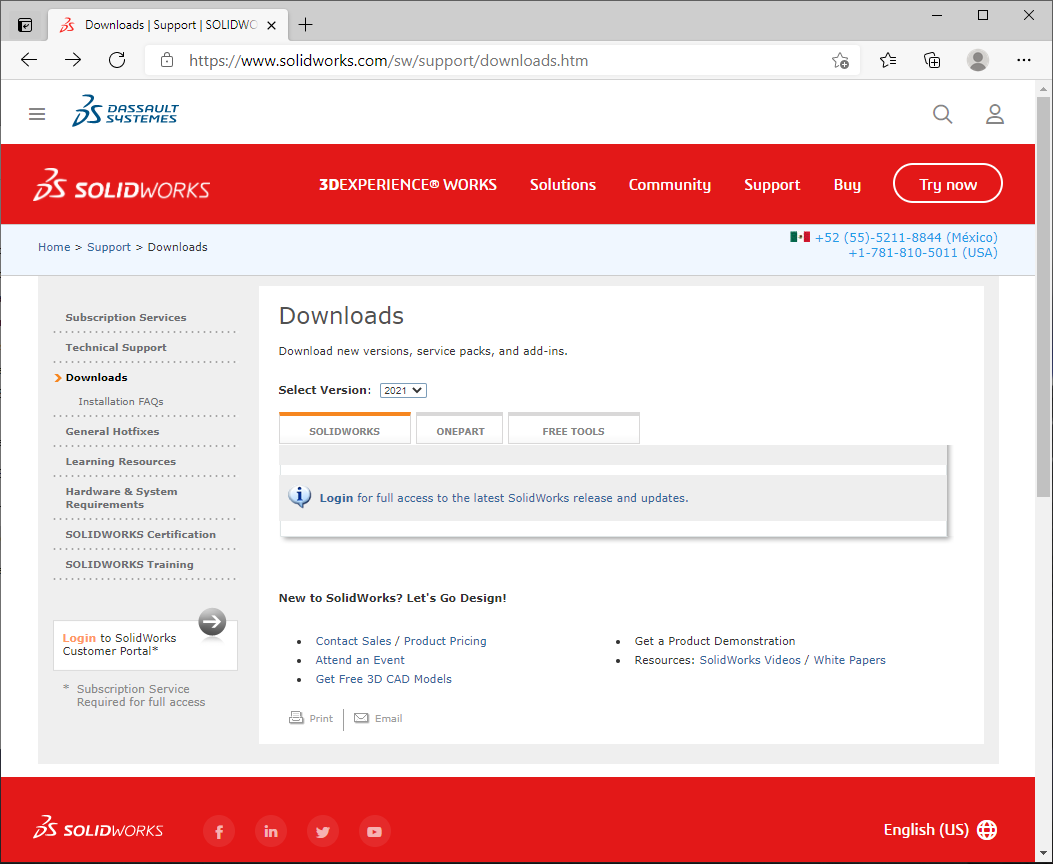
Task: Open General Hotfixes sidebar link
Action: click(112, 432)
